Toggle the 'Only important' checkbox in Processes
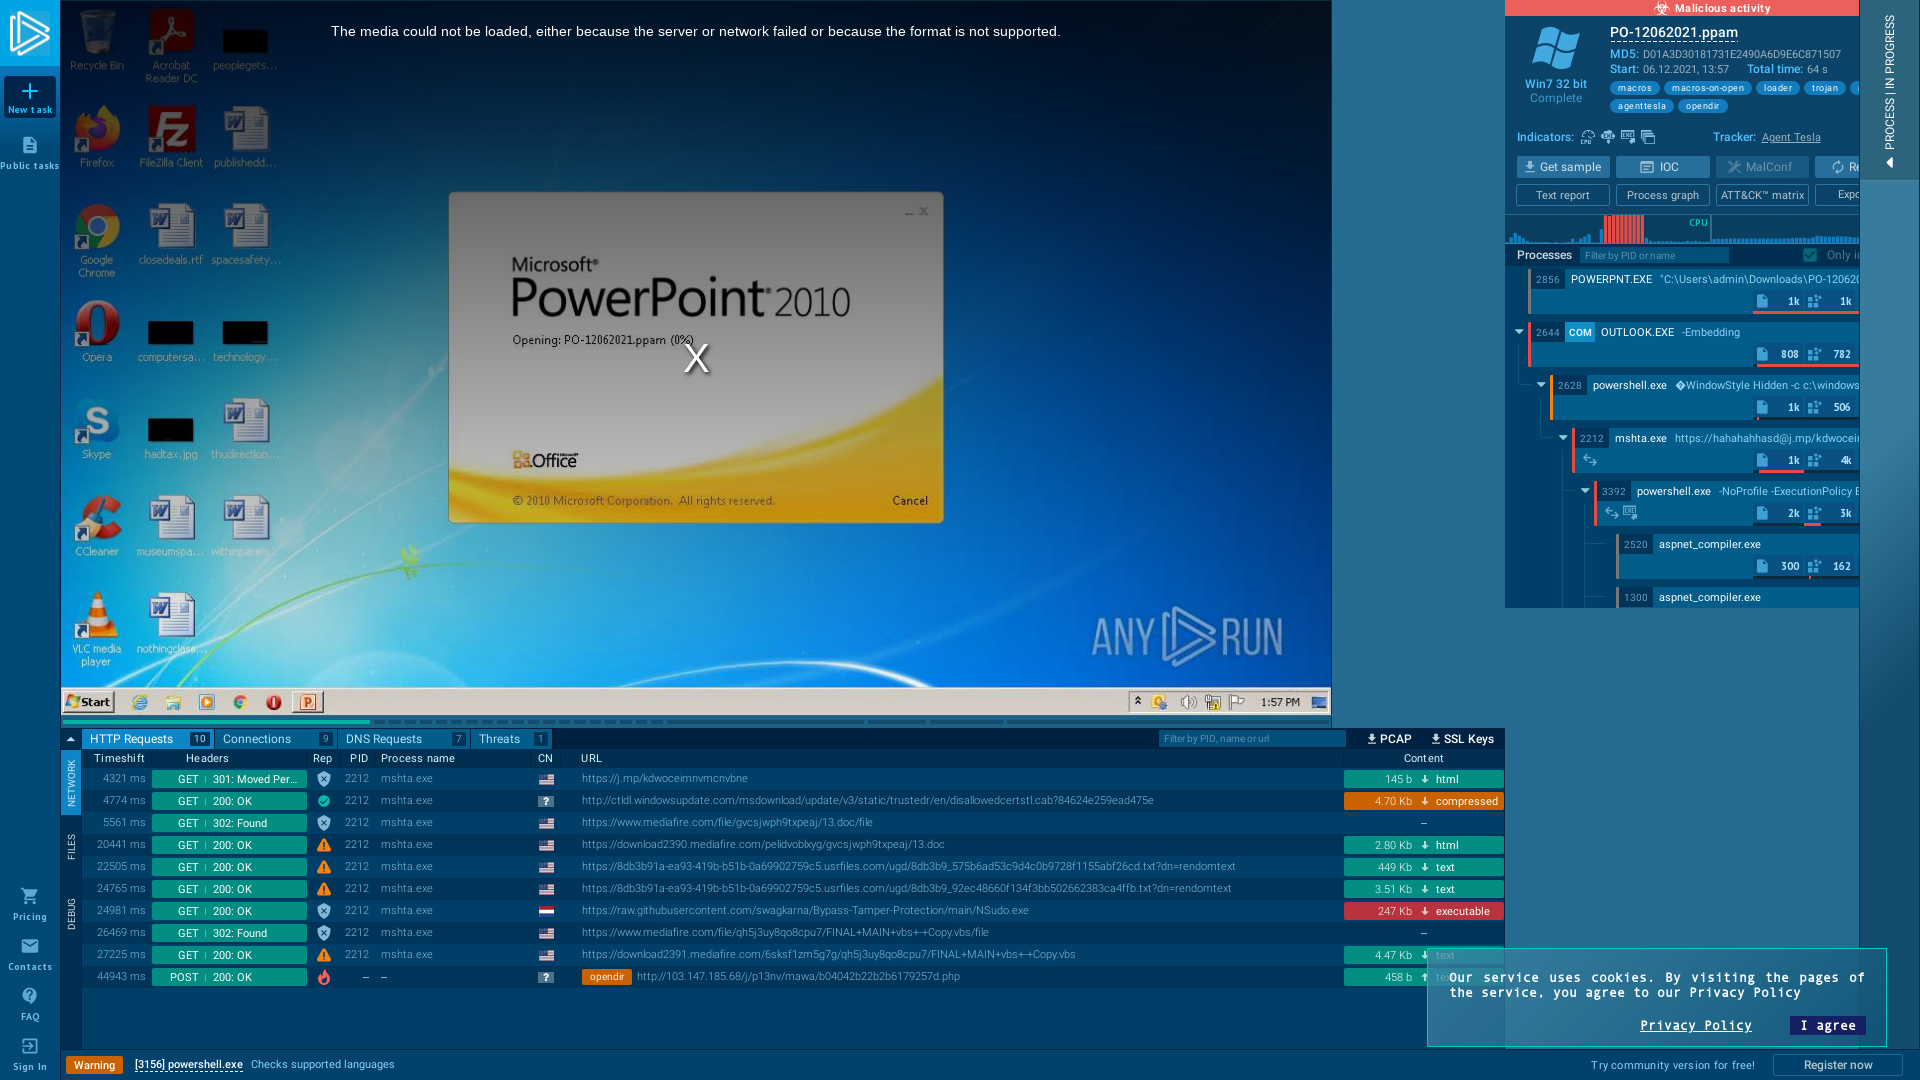The height and width of the screenshot is (1080, 1920). point(1810,255)
